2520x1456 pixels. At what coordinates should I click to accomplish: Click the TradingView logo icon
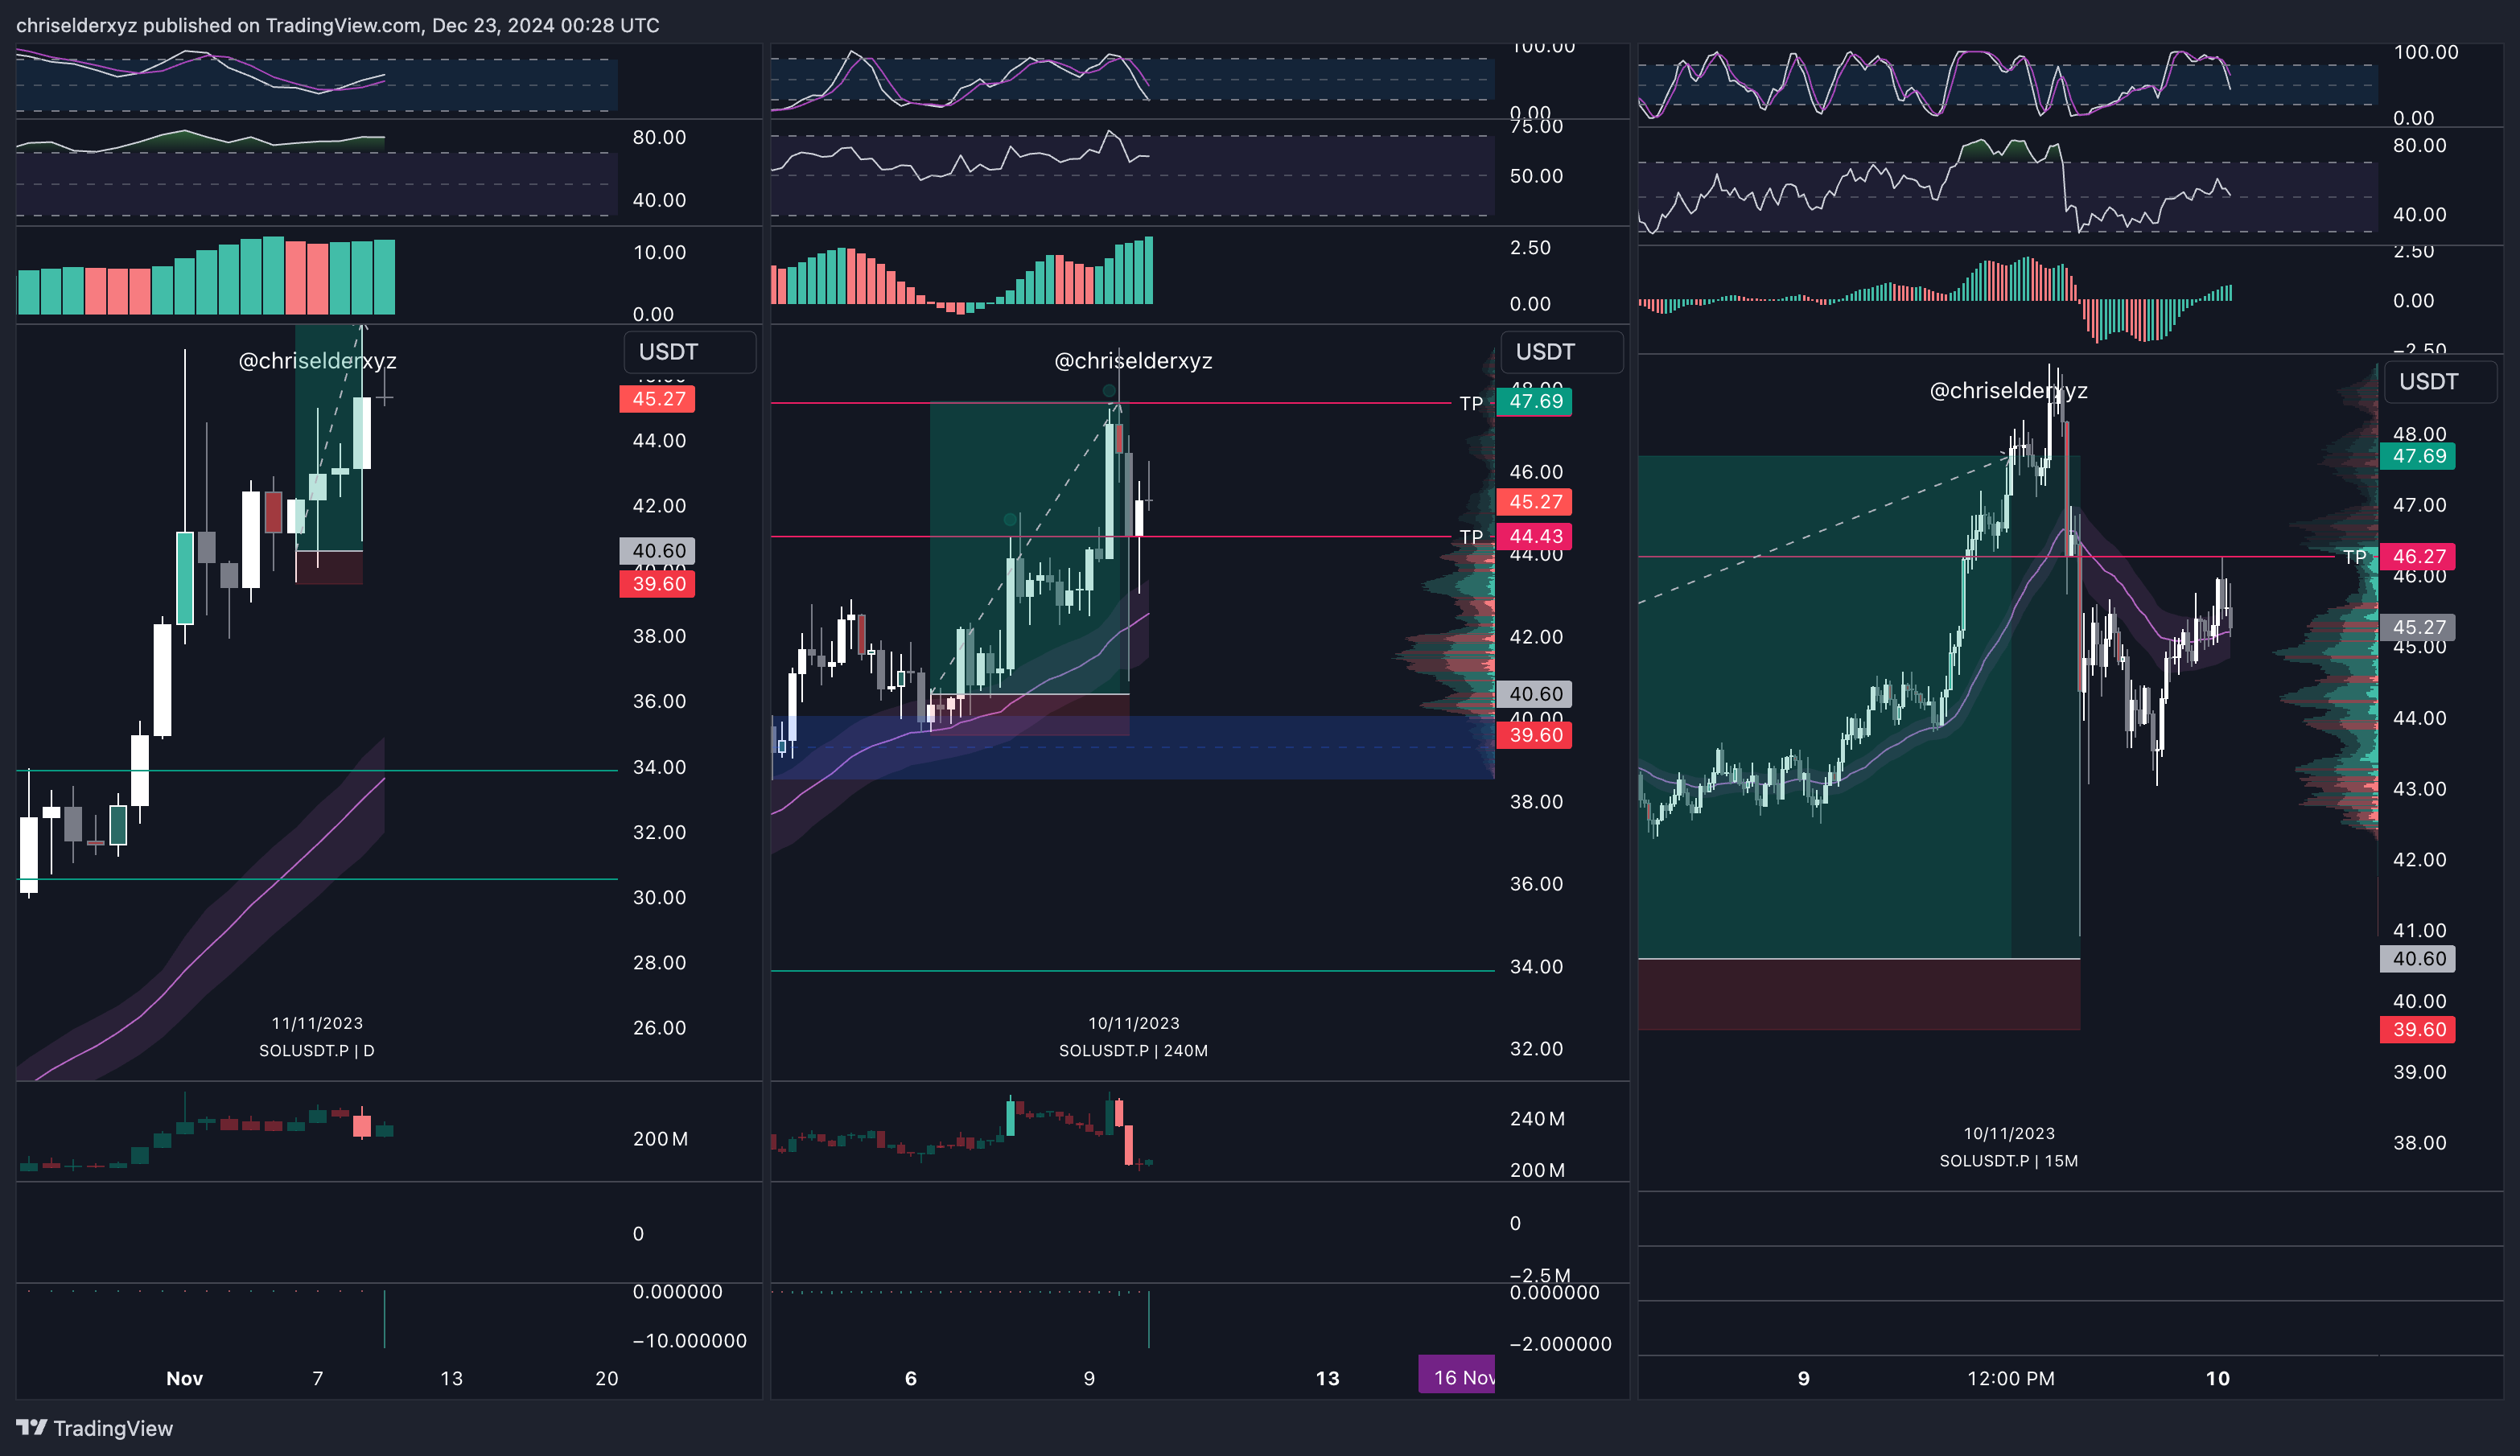tap(32, 1427)
